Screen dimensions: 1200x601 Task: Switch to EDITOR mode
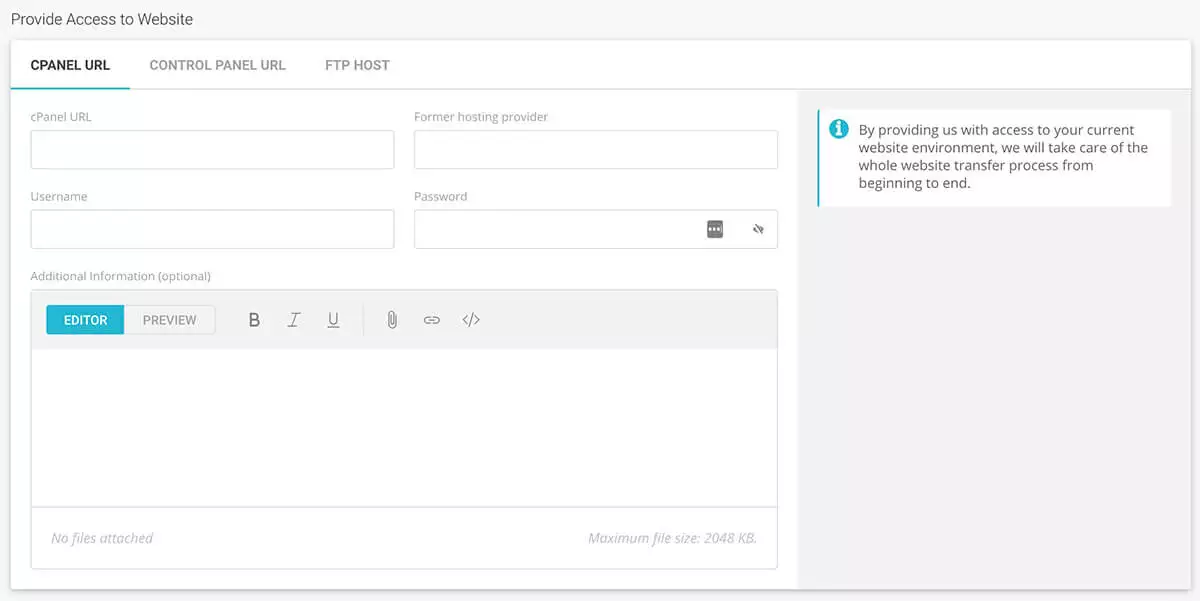point(85,320)
